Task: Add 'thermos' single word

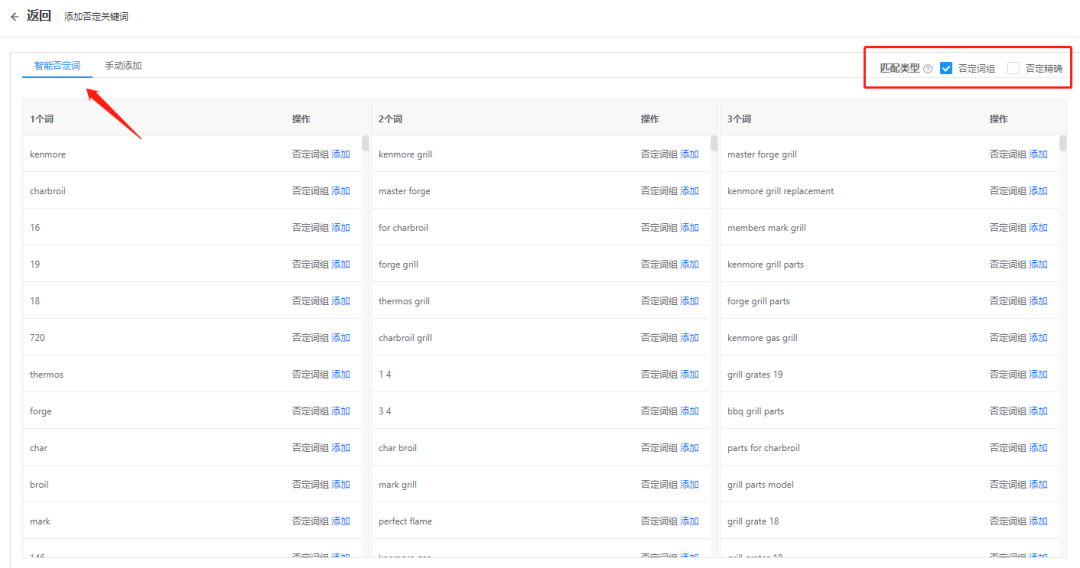Action: pyautogui.click(x=340, y=375)
